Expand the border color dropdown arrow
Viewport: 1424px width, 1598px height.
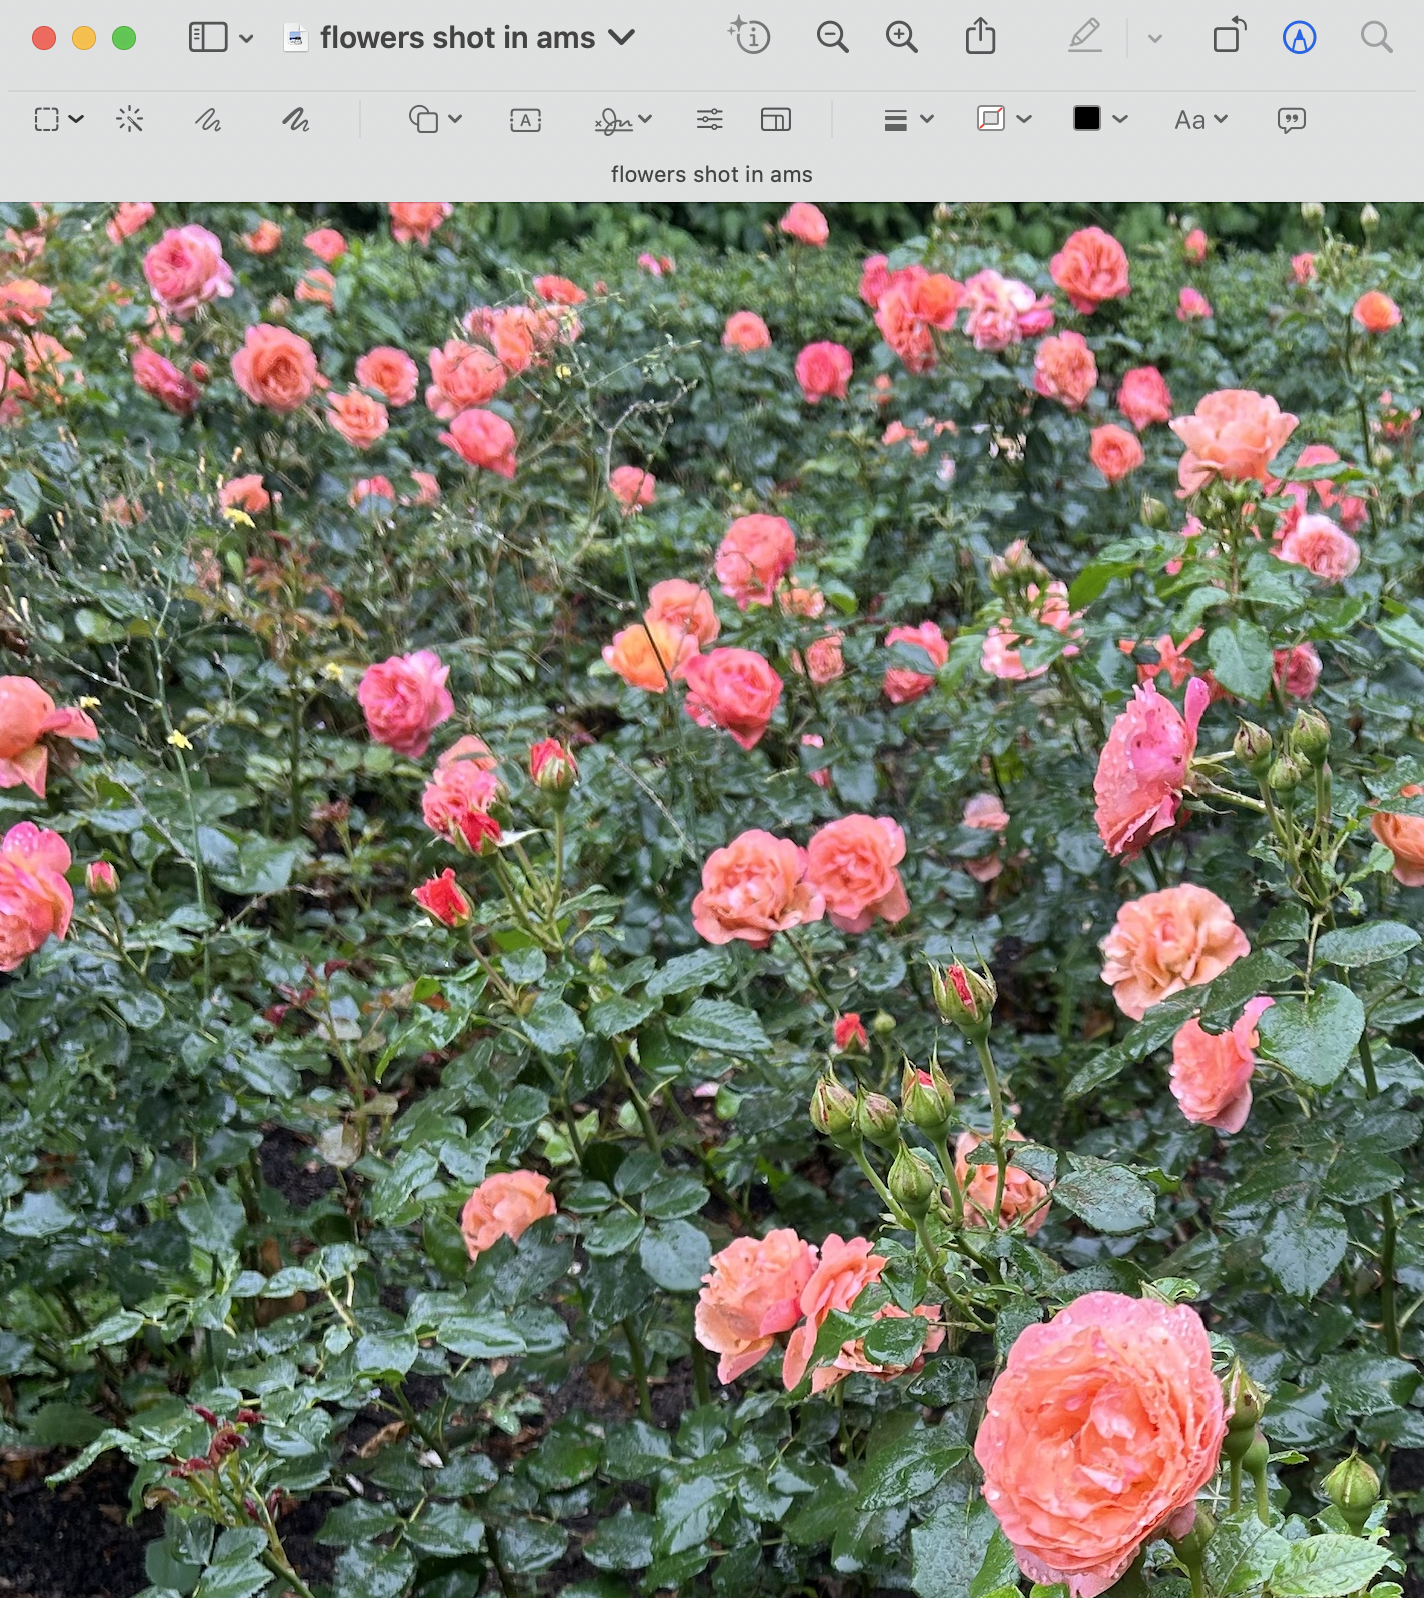pos(1024,119)
